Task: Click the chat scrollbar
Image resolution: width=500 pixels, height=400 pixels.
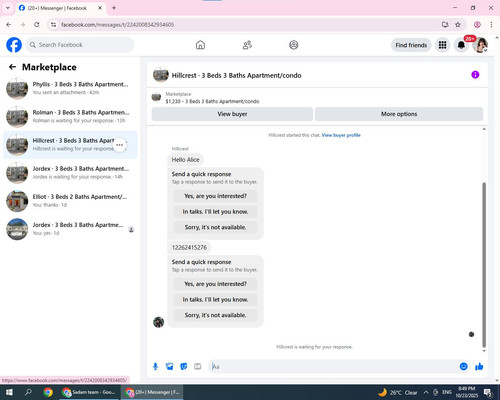Action: point(484,265)
